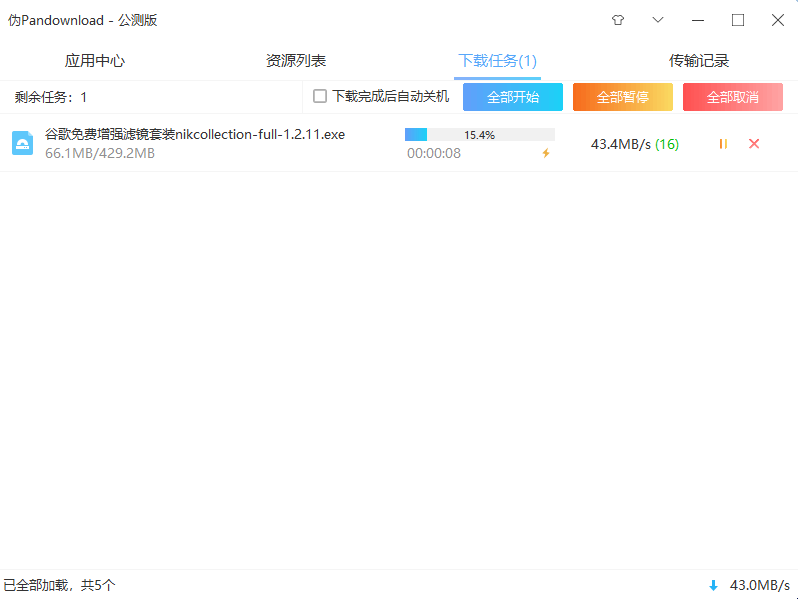Click the 全部开始 button
This screenshot has height=599, width=798.
coord(512,97)
